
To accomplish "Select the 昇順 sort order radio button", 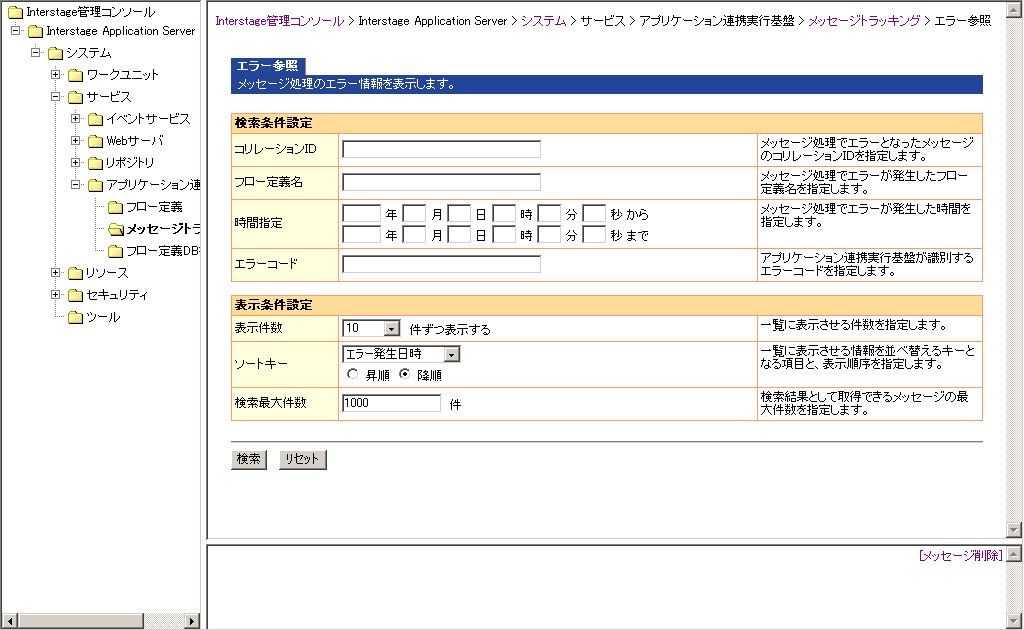I will pos(352,375).
